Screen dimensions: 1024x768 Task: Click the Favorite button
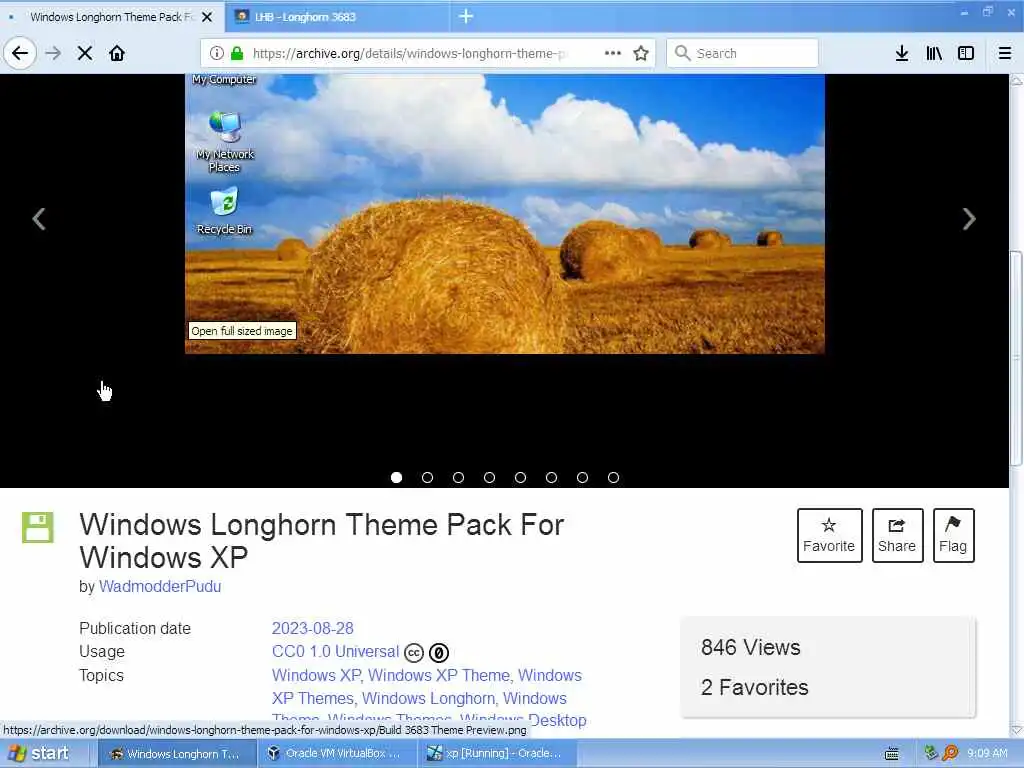click(x=829, y=535)
